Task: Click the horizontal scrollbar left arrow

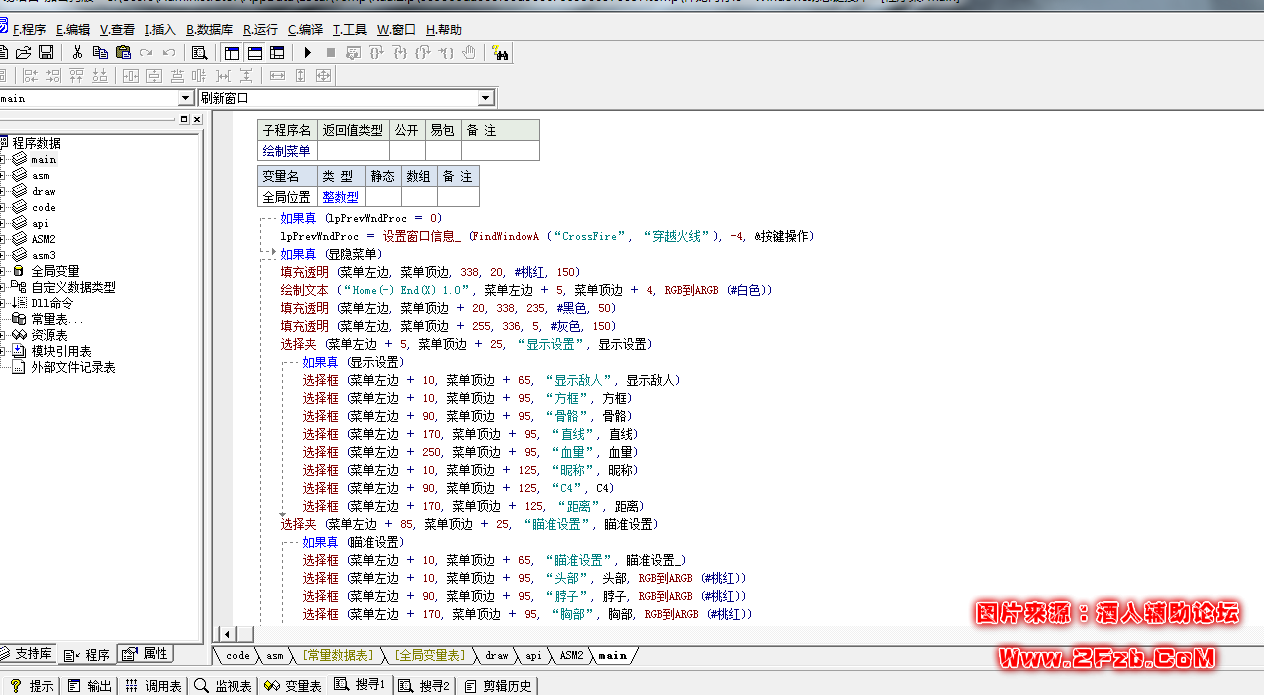Action: pyautogui.click(x=228, y=634)
